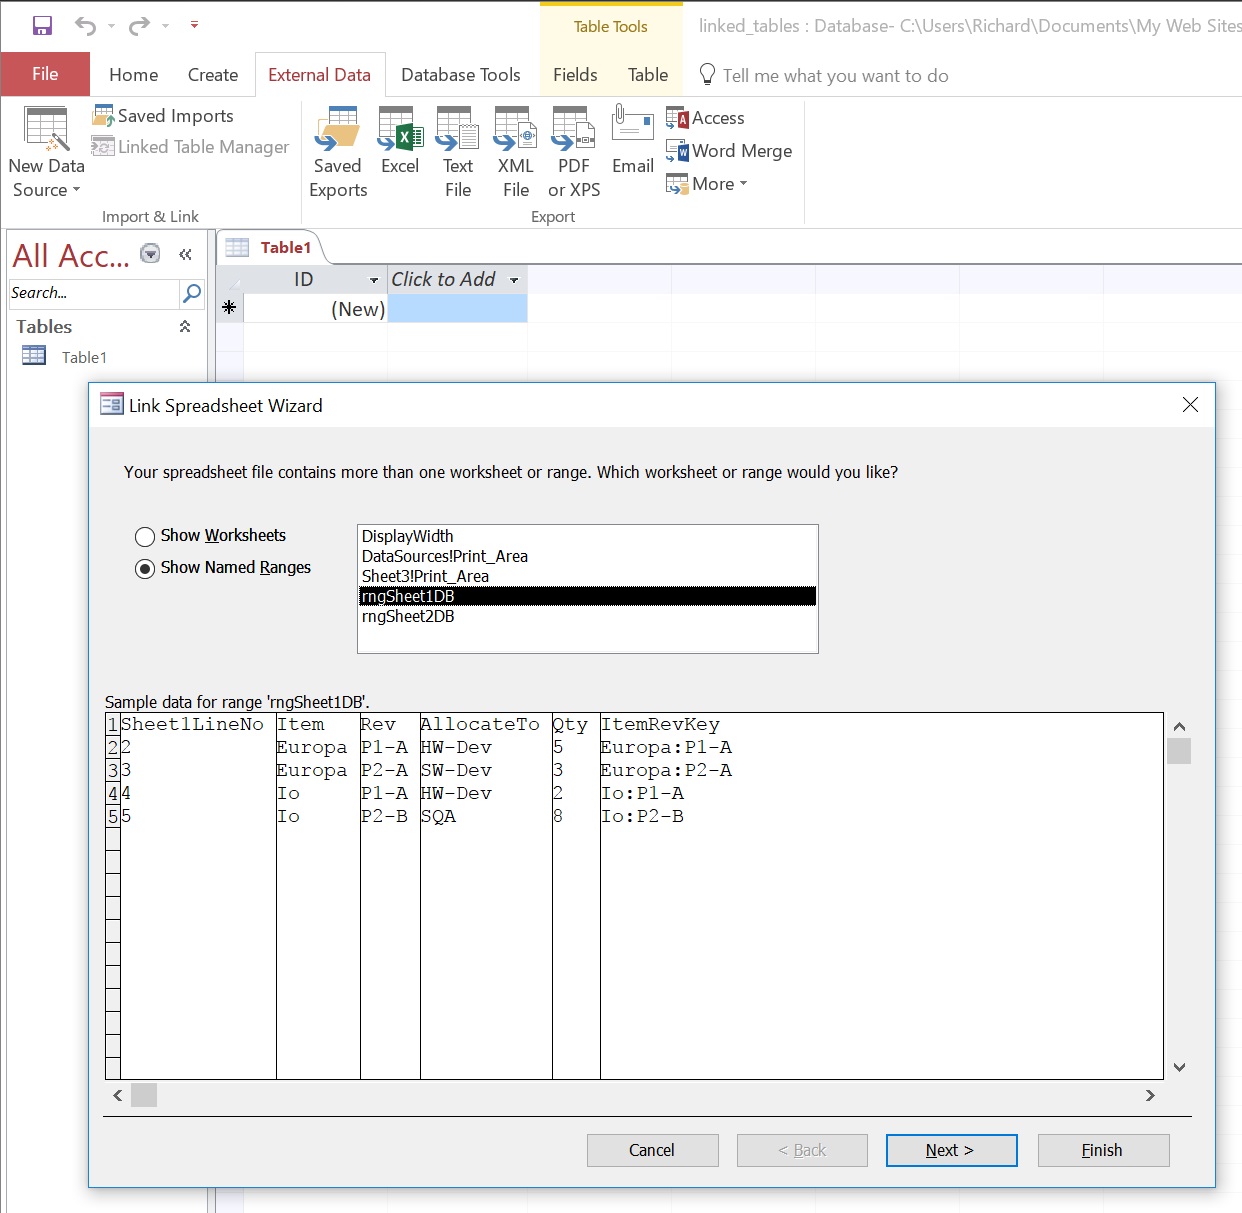The height and width of the screenshot is (1213, 1242).
Task: Click the Europa:P1-A cell in sample data
Action: (666, 748)
